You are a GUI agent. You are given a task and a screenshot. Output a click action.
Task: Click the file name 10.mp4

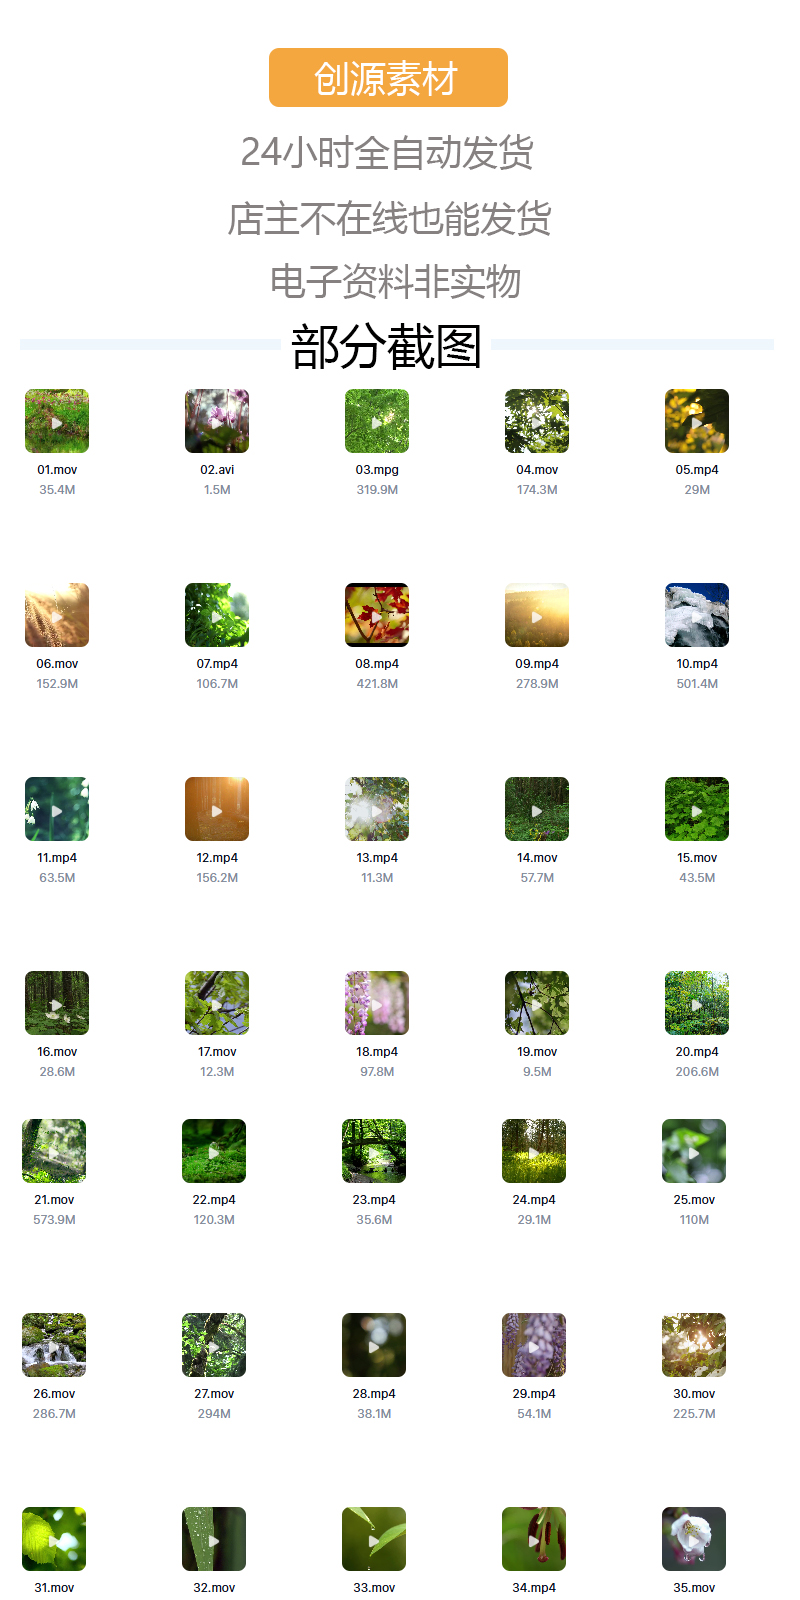point(697,663)
